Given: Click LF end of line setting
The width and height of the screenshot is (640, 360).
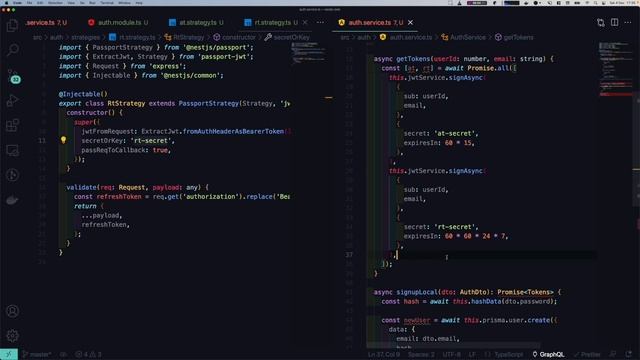Looking at the screenshot, I should point(472,354).
